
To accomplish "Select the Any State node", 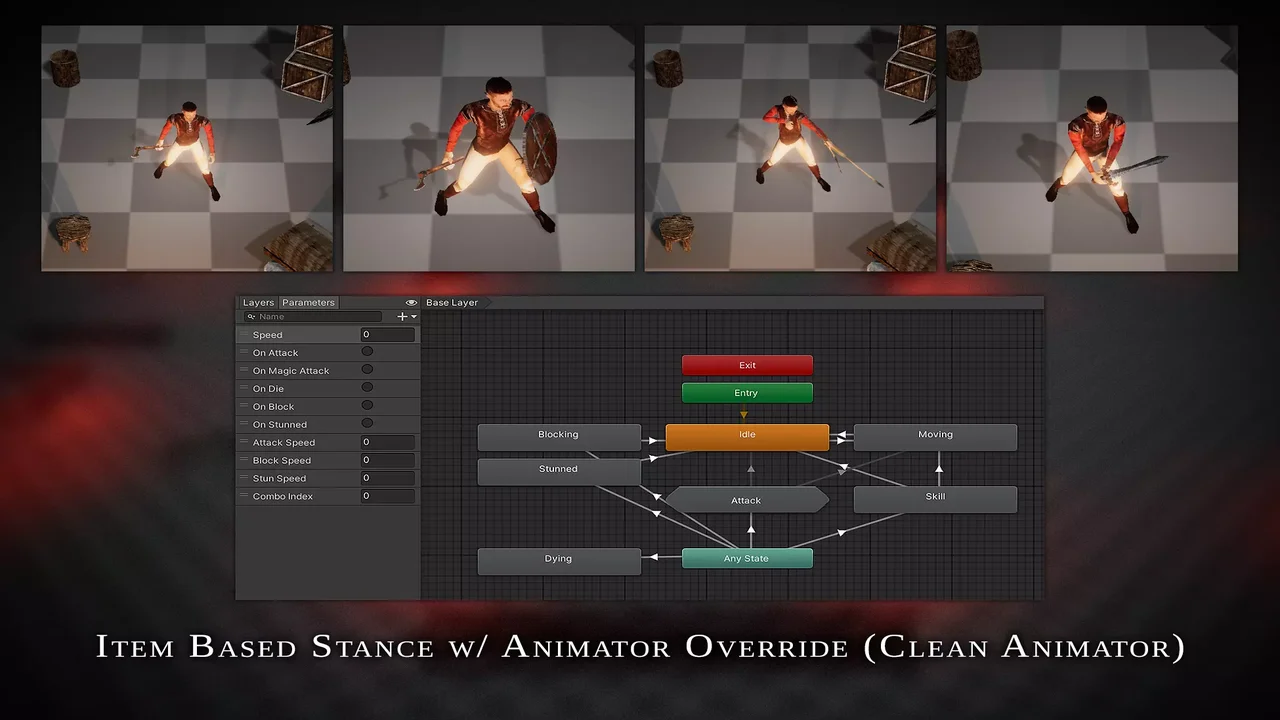I will (x=746, y=558).
